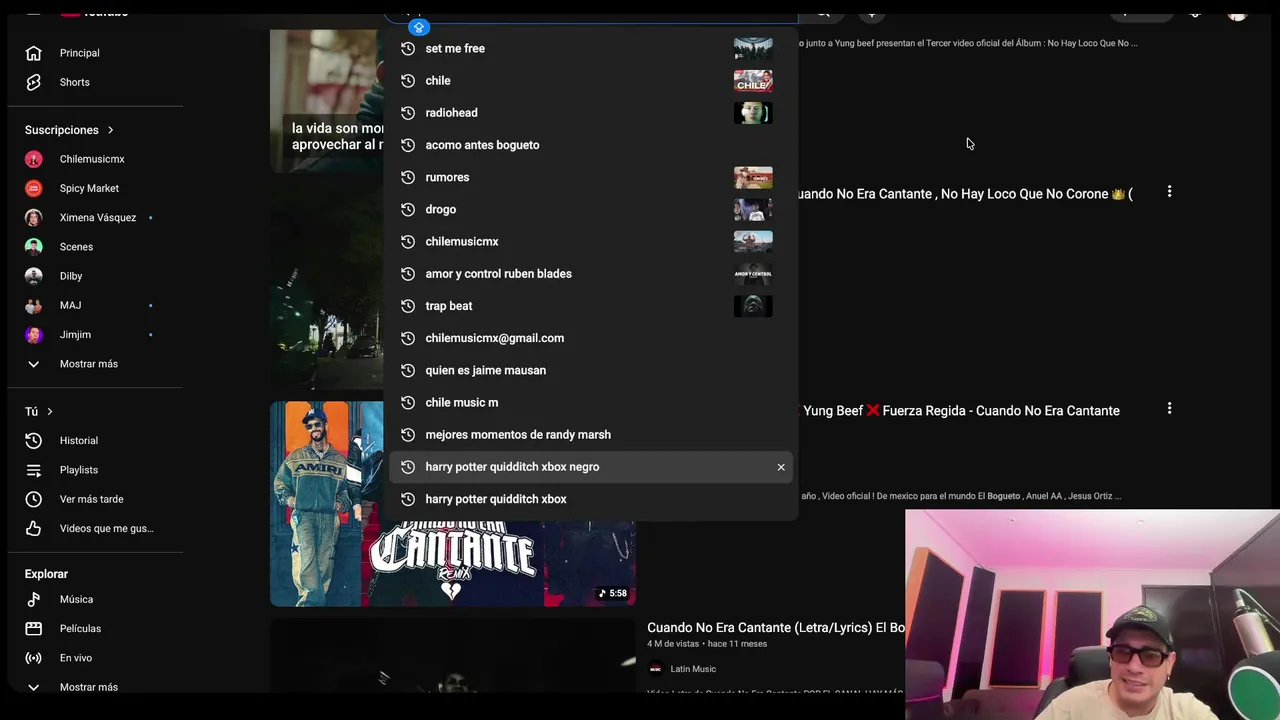The image size is (1280, 720).
Task: Select 'acomo antes bogueto' suggestion
Action: (590, 145)
